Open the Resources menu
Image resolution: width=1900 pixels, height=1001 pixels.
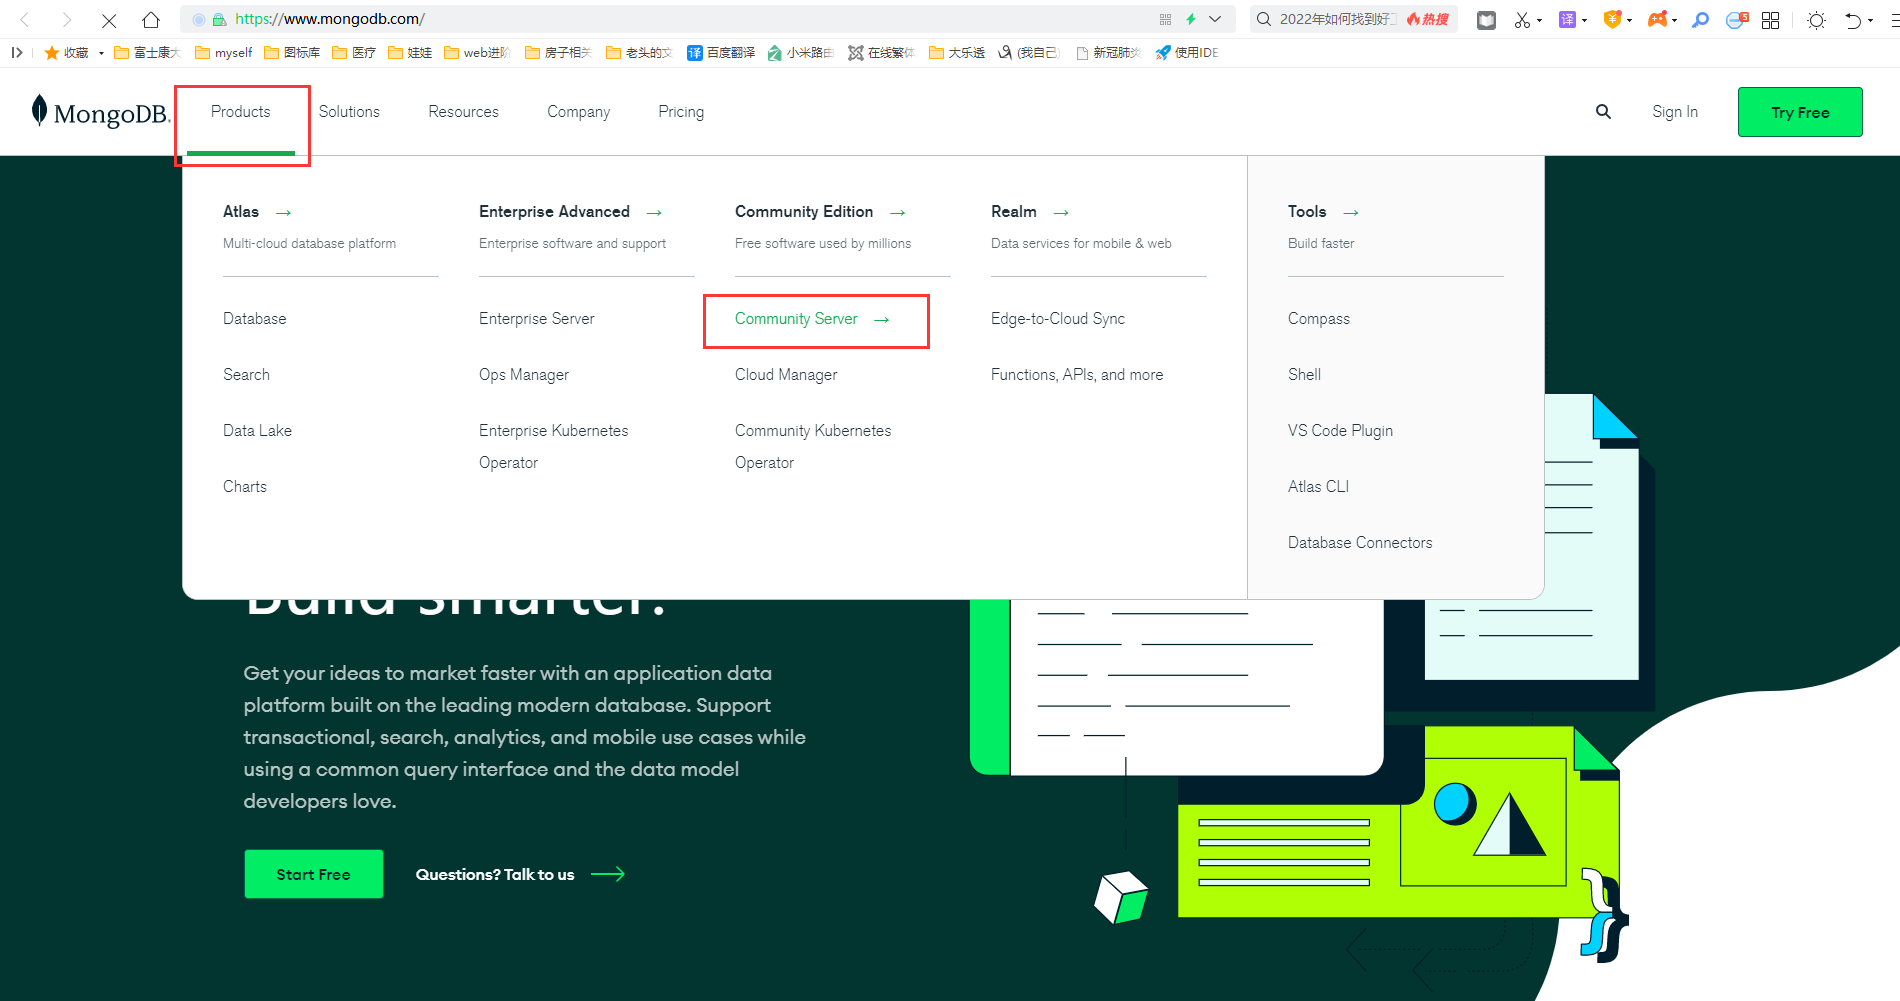click(463, 112)
